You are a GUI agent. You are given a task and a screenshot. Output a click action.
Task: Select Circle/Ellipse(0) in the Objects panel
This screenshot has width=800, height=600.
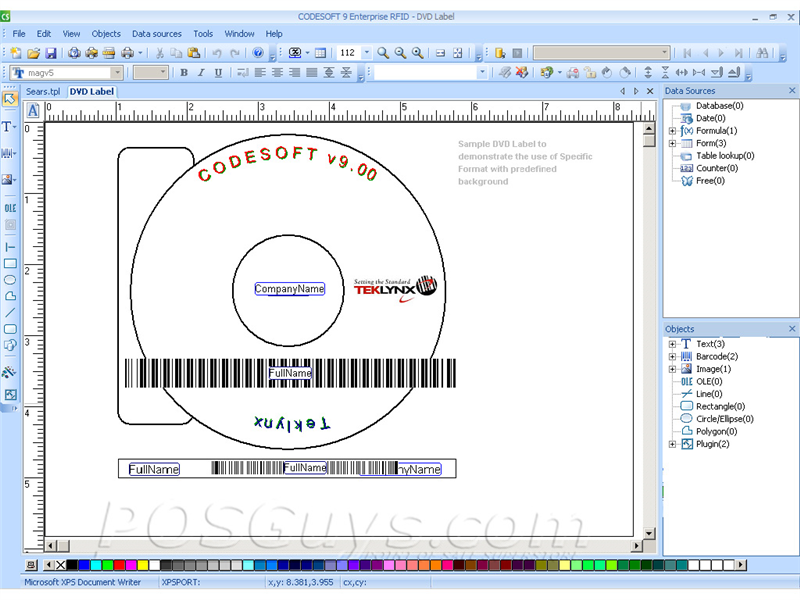[724, 419]
